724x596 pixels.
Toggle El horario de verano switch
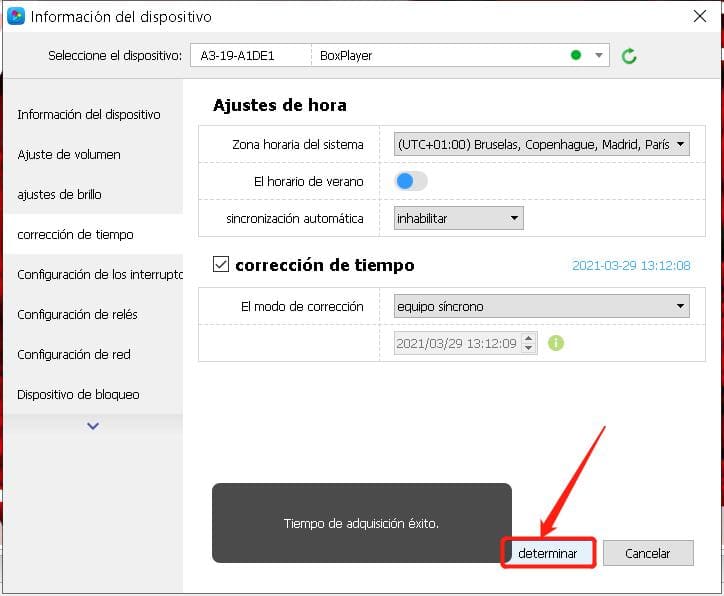pyautogui.click(x=411, y=181)
